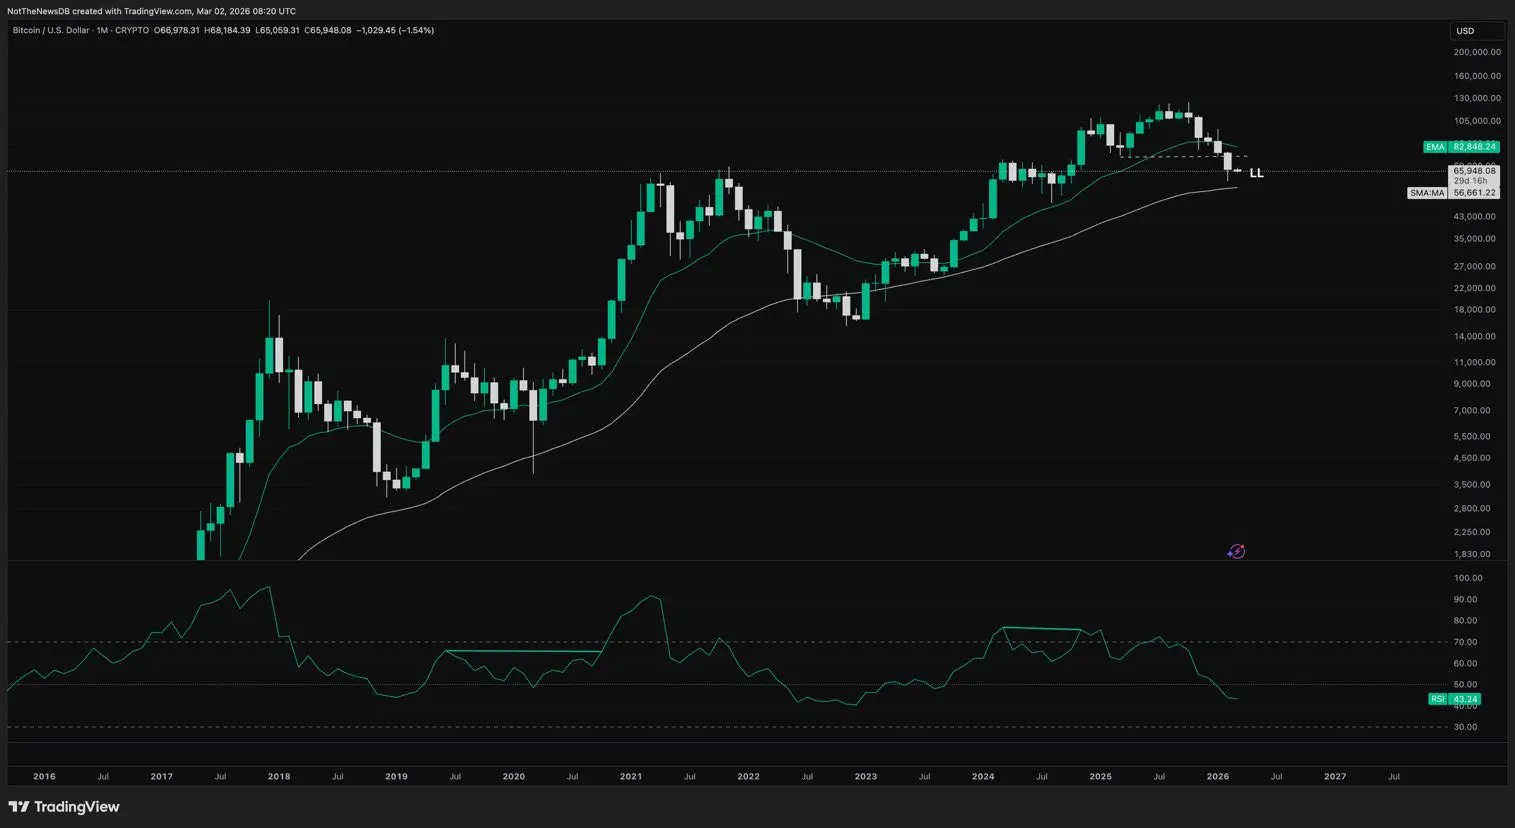The height and width of the screenshot is (828, 1515).
Task: Click the current price label 65,948.08
Action: (x=1474, y=171)
